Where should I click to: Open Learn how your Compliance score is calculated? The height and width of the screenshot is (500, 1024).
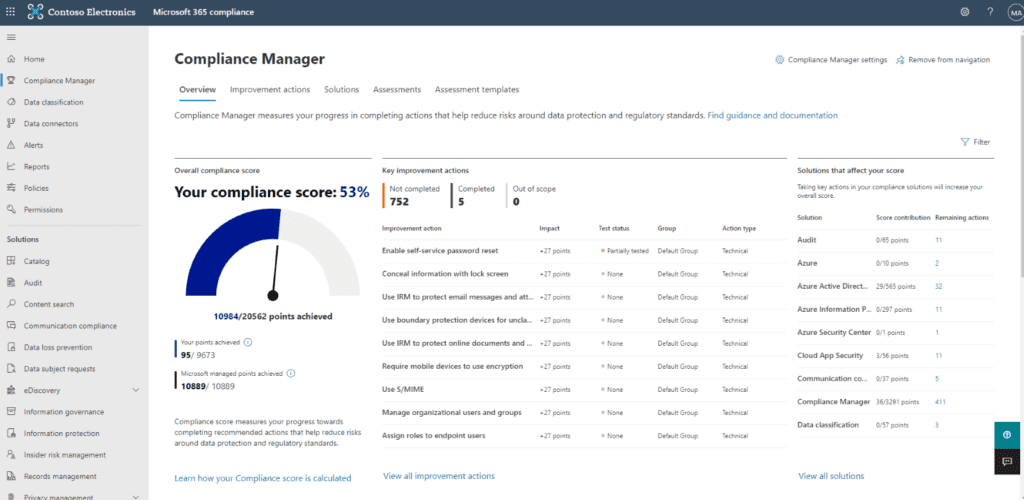click(263, 478)
